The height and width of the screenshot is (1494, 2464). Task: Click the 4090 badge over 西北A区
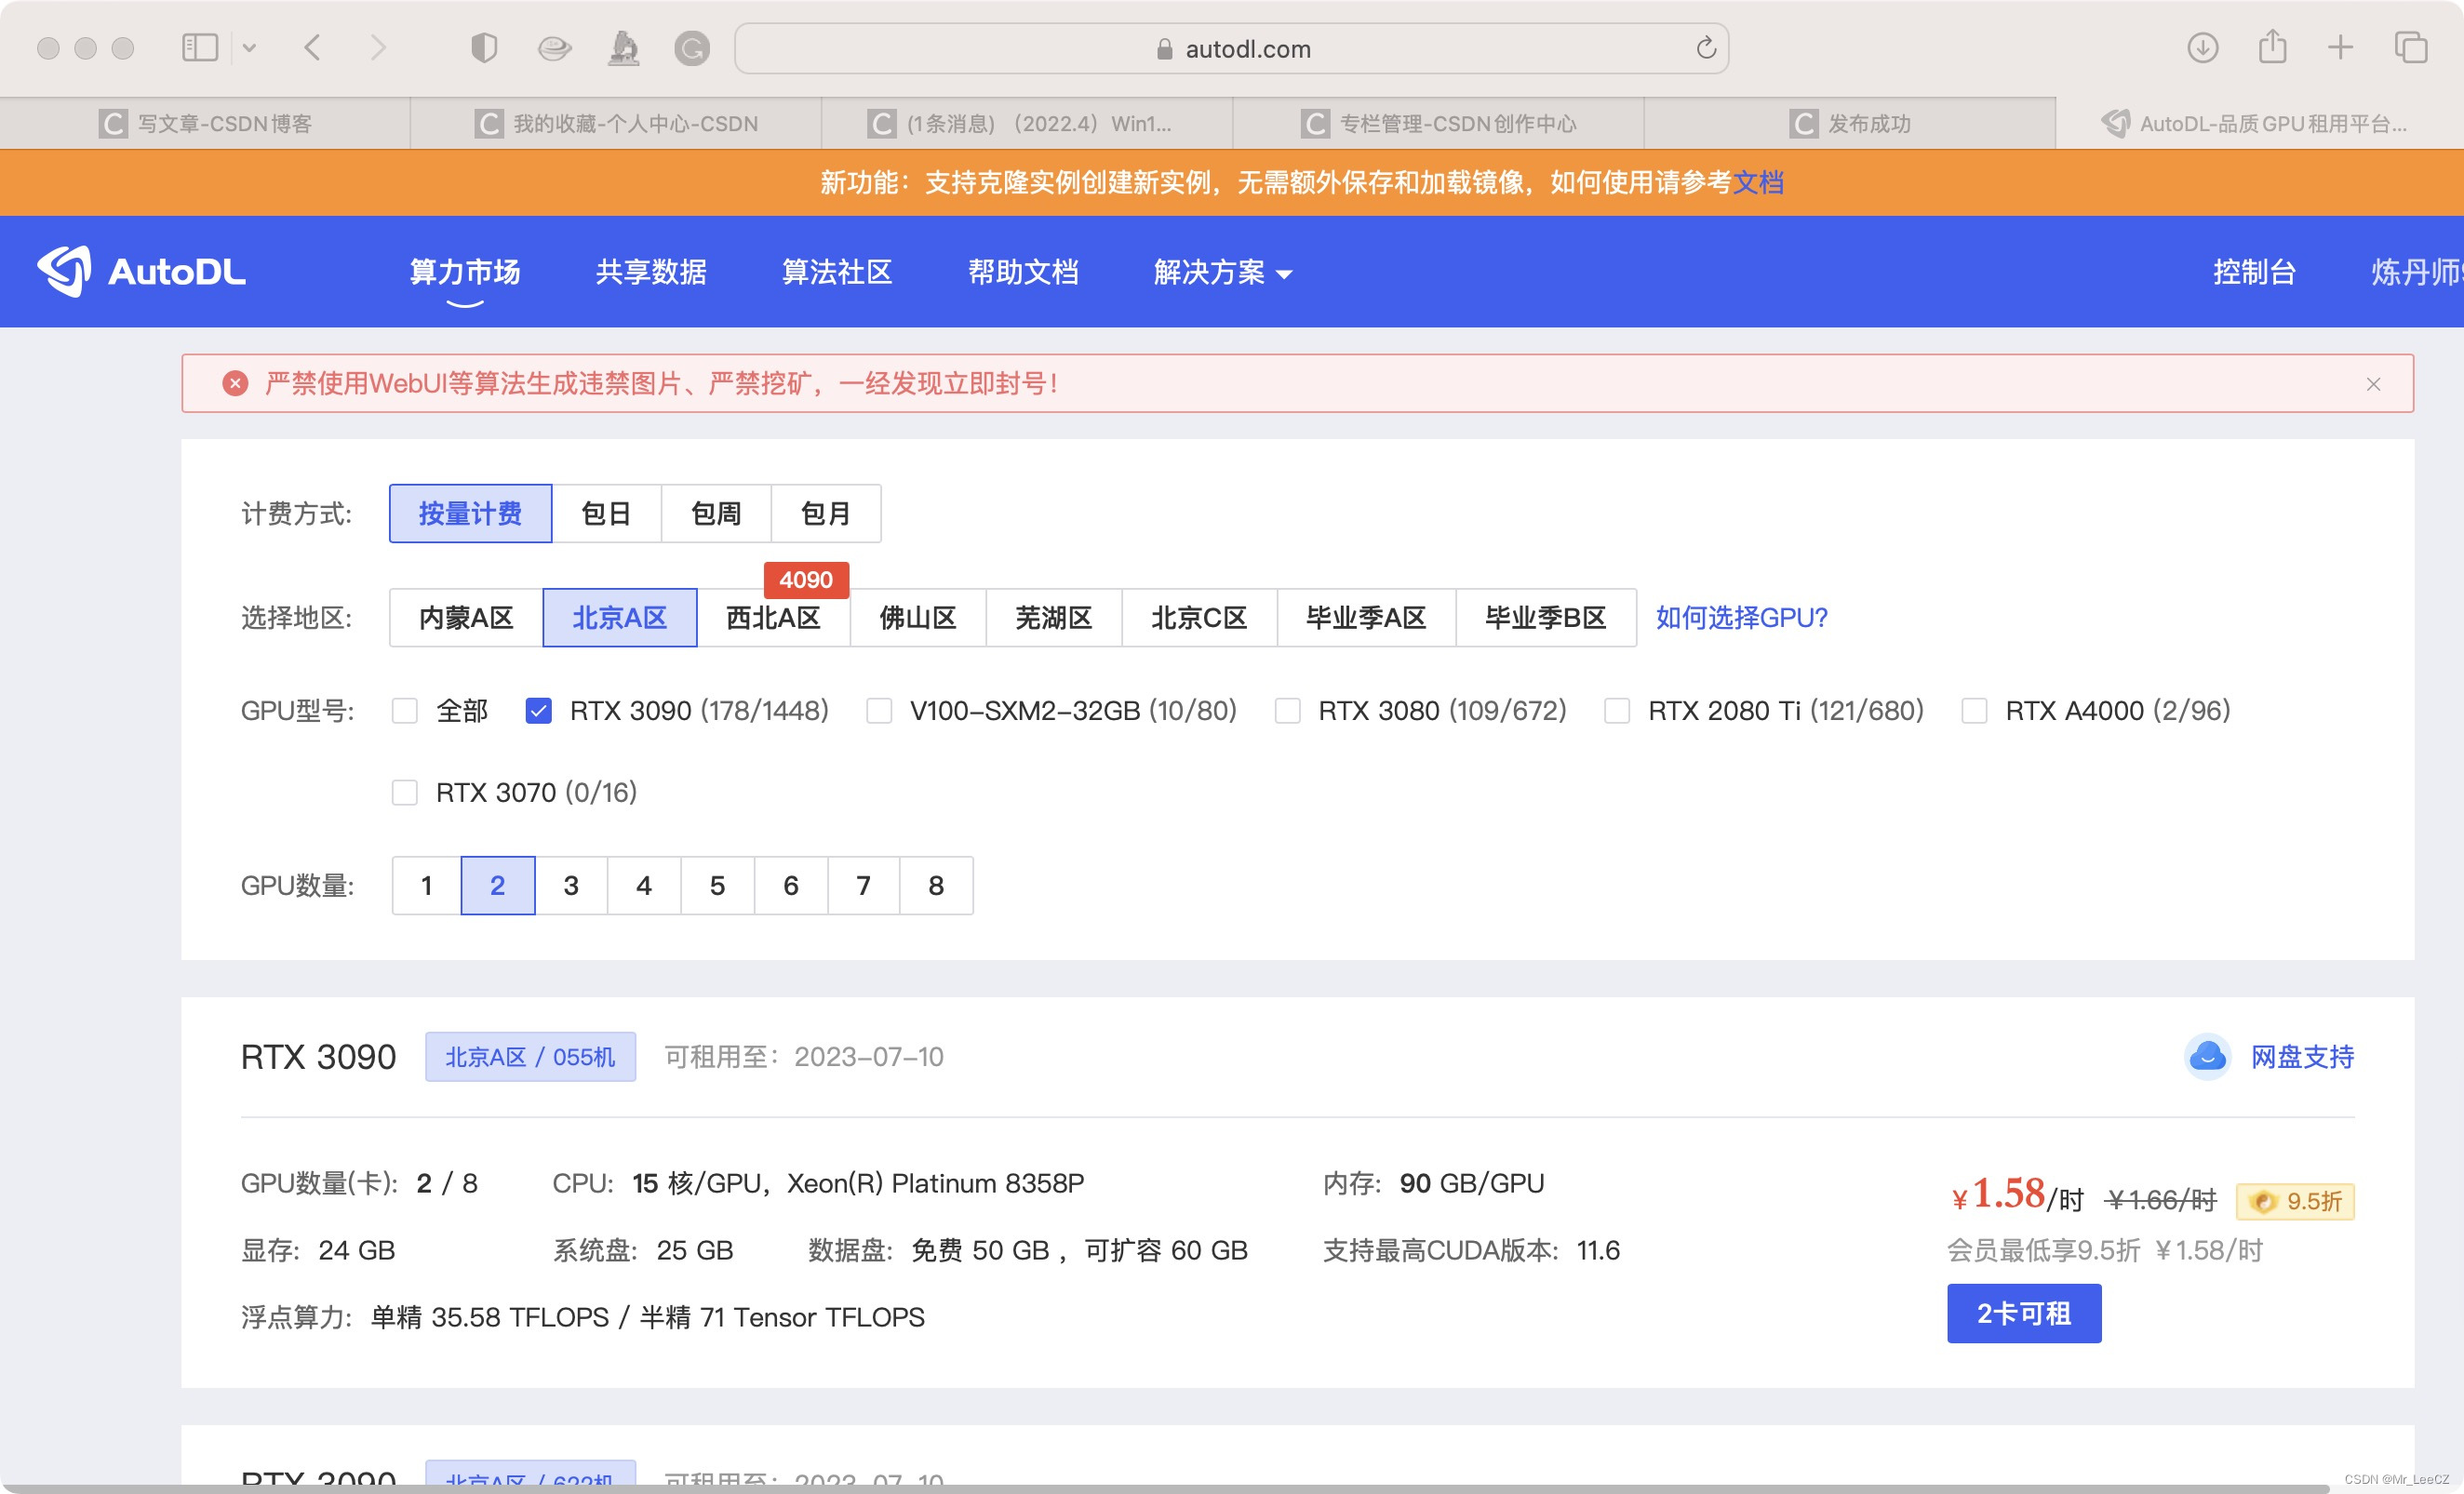coord(806,580)
